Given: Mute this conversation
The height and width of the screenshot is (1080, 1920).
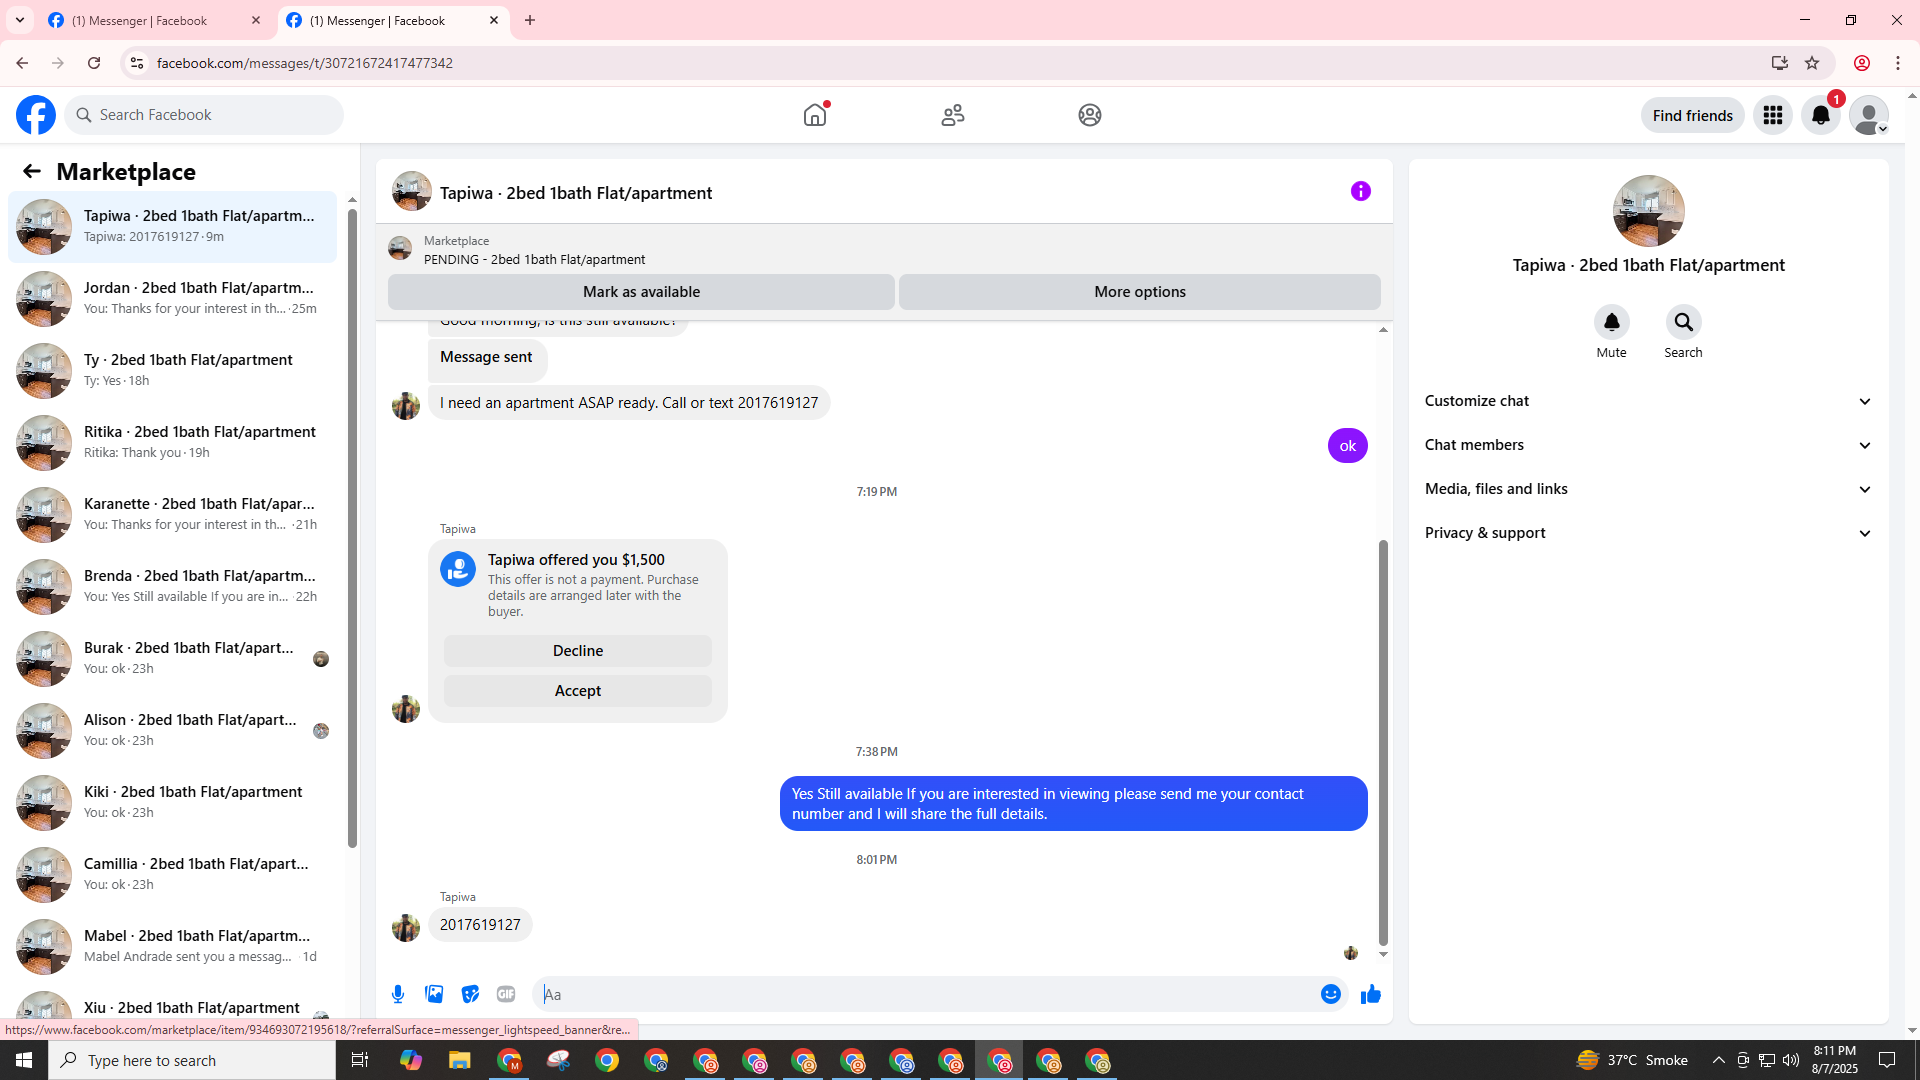Looking at the screenshot, I should 1611,322.
